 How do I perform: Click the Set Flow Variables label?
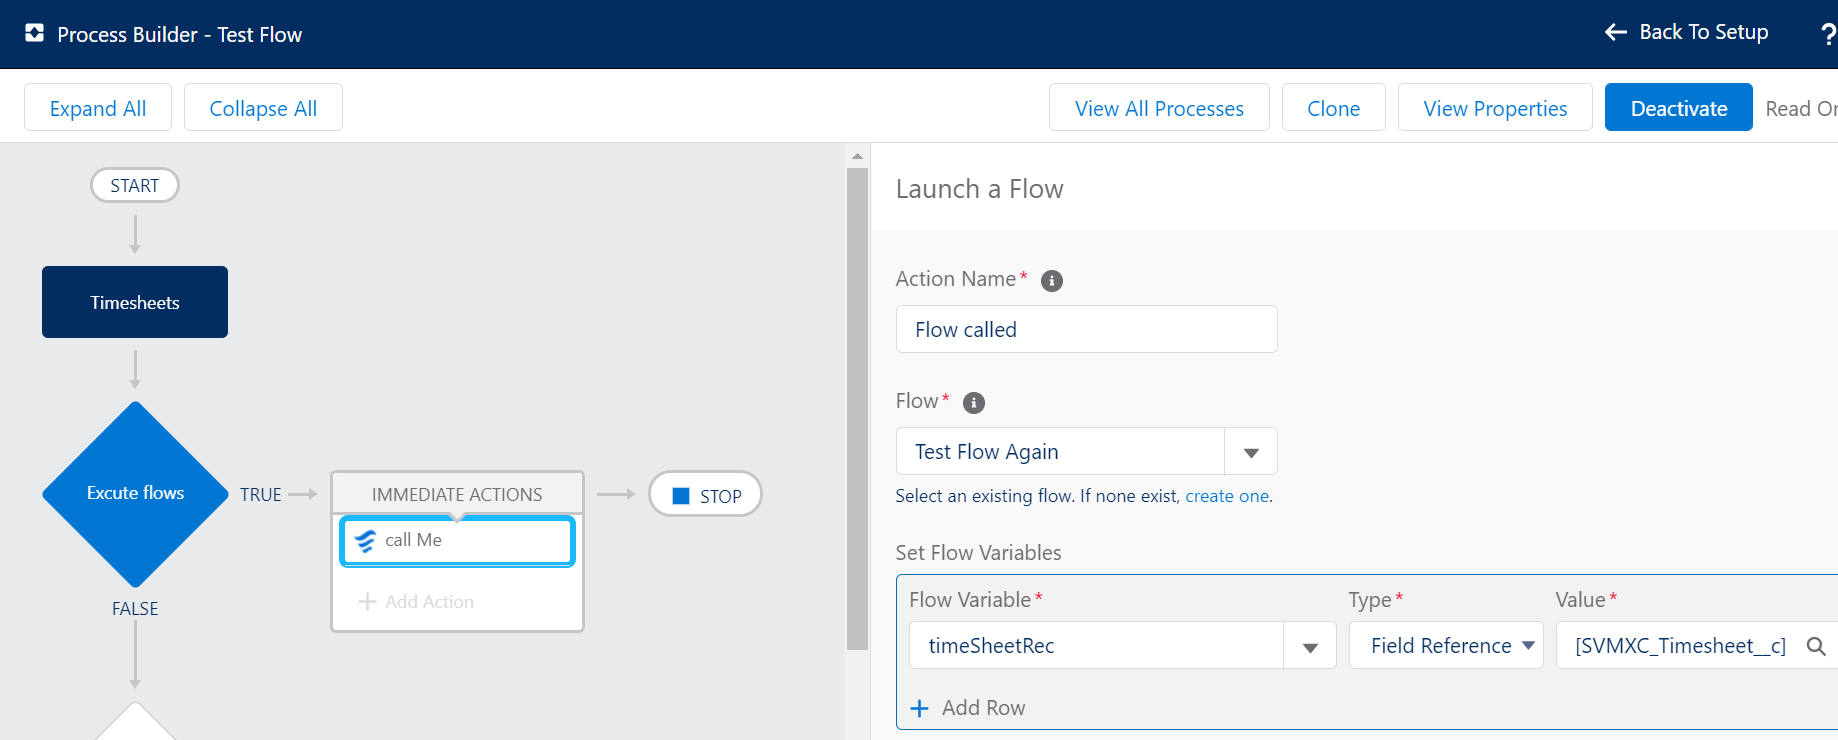coord(978,553)
